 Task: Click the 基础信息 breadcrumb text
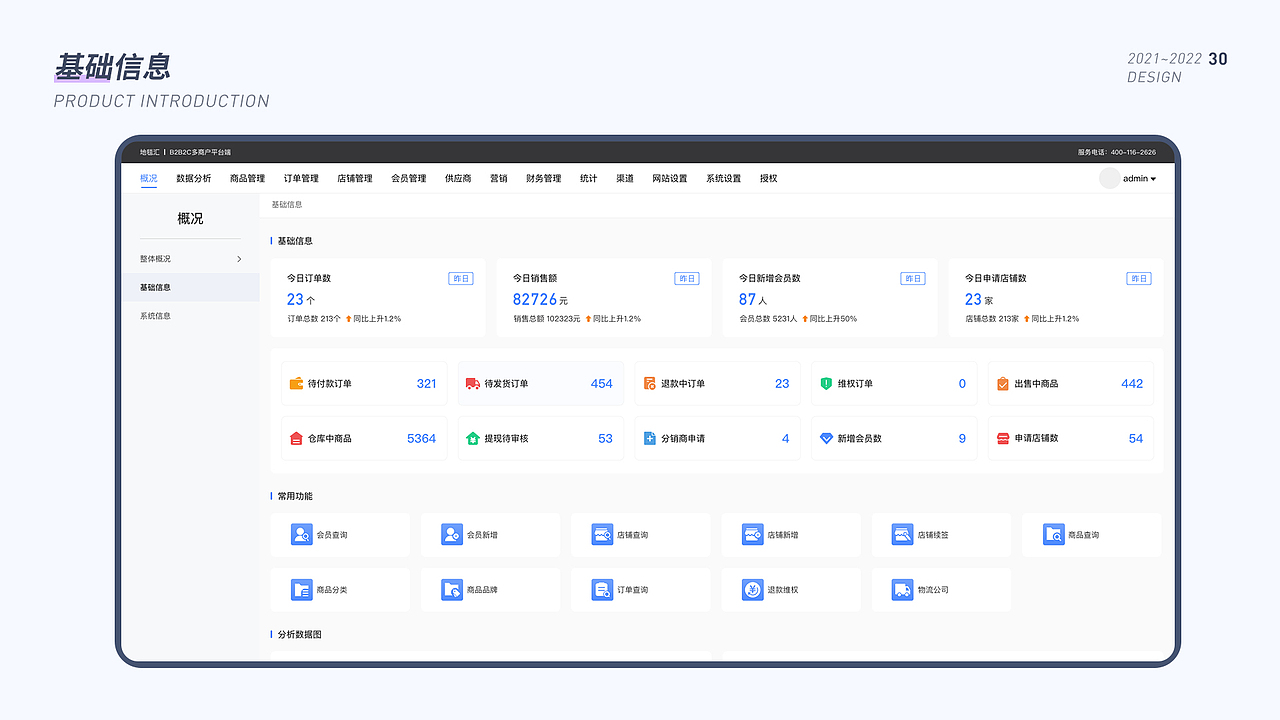coord(287,204)
